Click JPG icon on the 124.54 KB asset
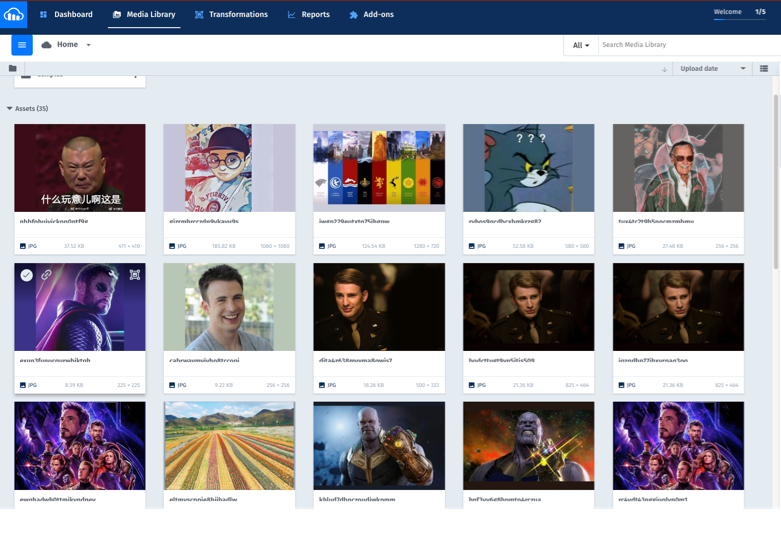 coord(322,246)
